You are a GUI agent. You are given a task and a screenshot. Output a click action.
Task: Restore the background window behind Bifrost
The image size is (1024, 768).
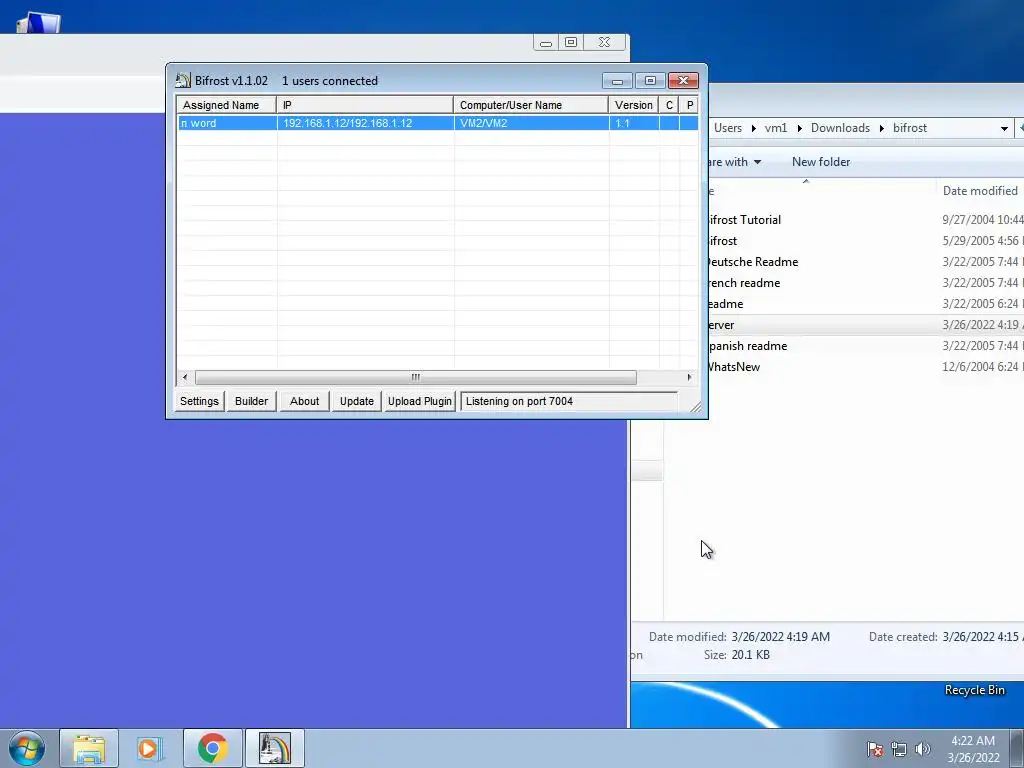click(571, 42)
